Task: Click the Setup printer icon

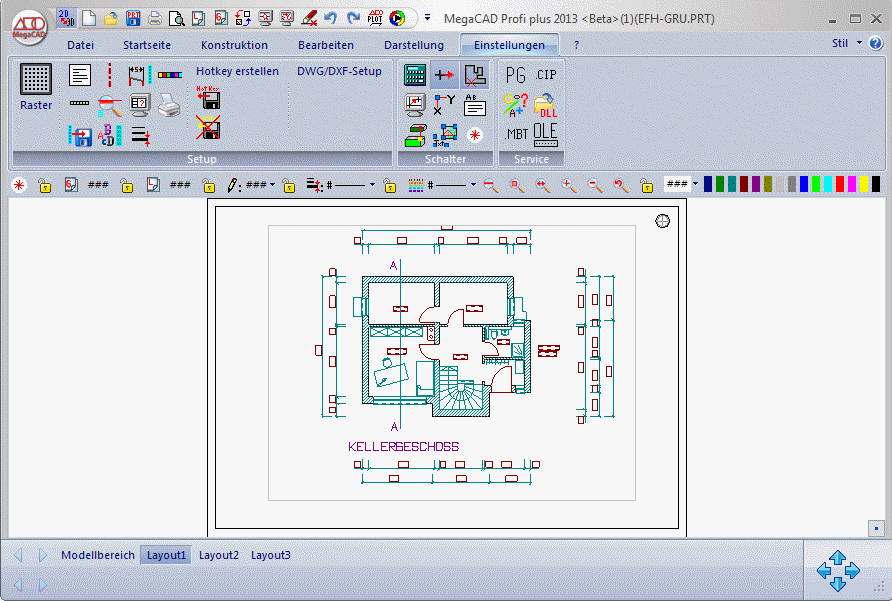Action: [x=169, y=106]
